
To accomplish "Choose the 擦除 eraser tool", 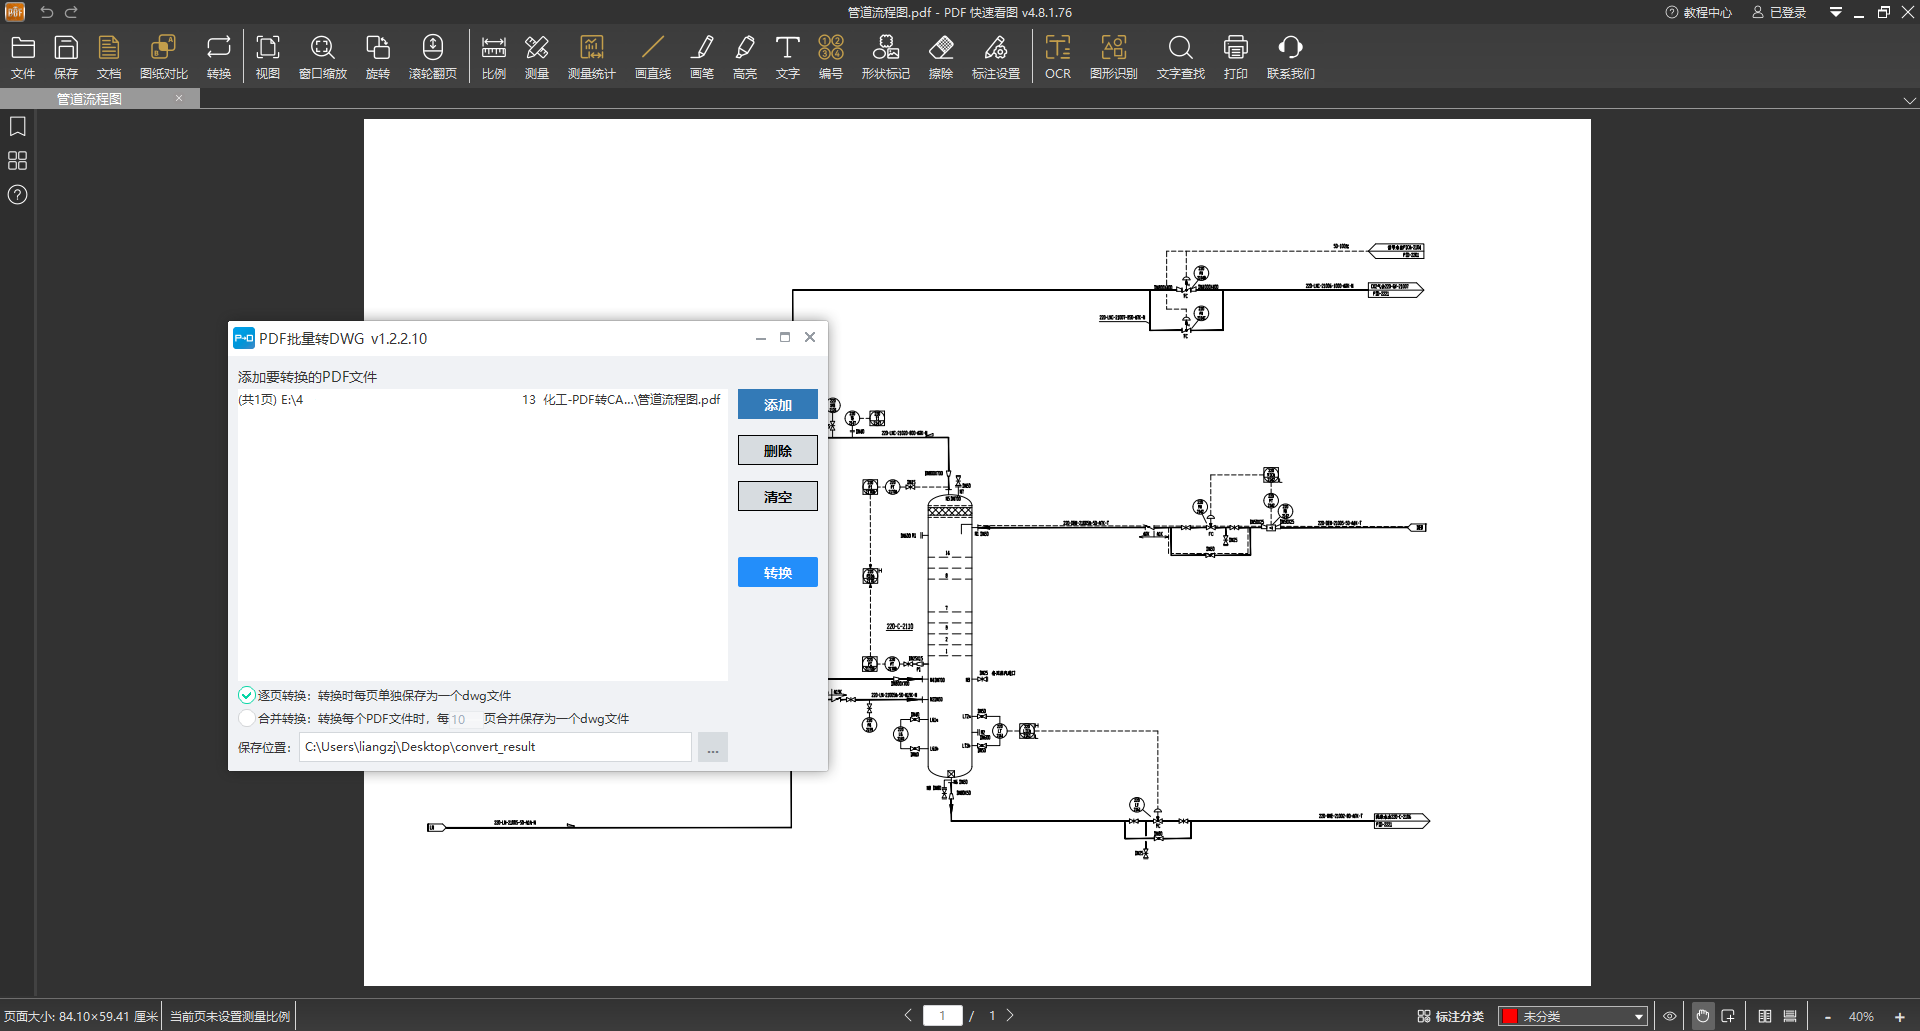I will [x=940, y=56].
